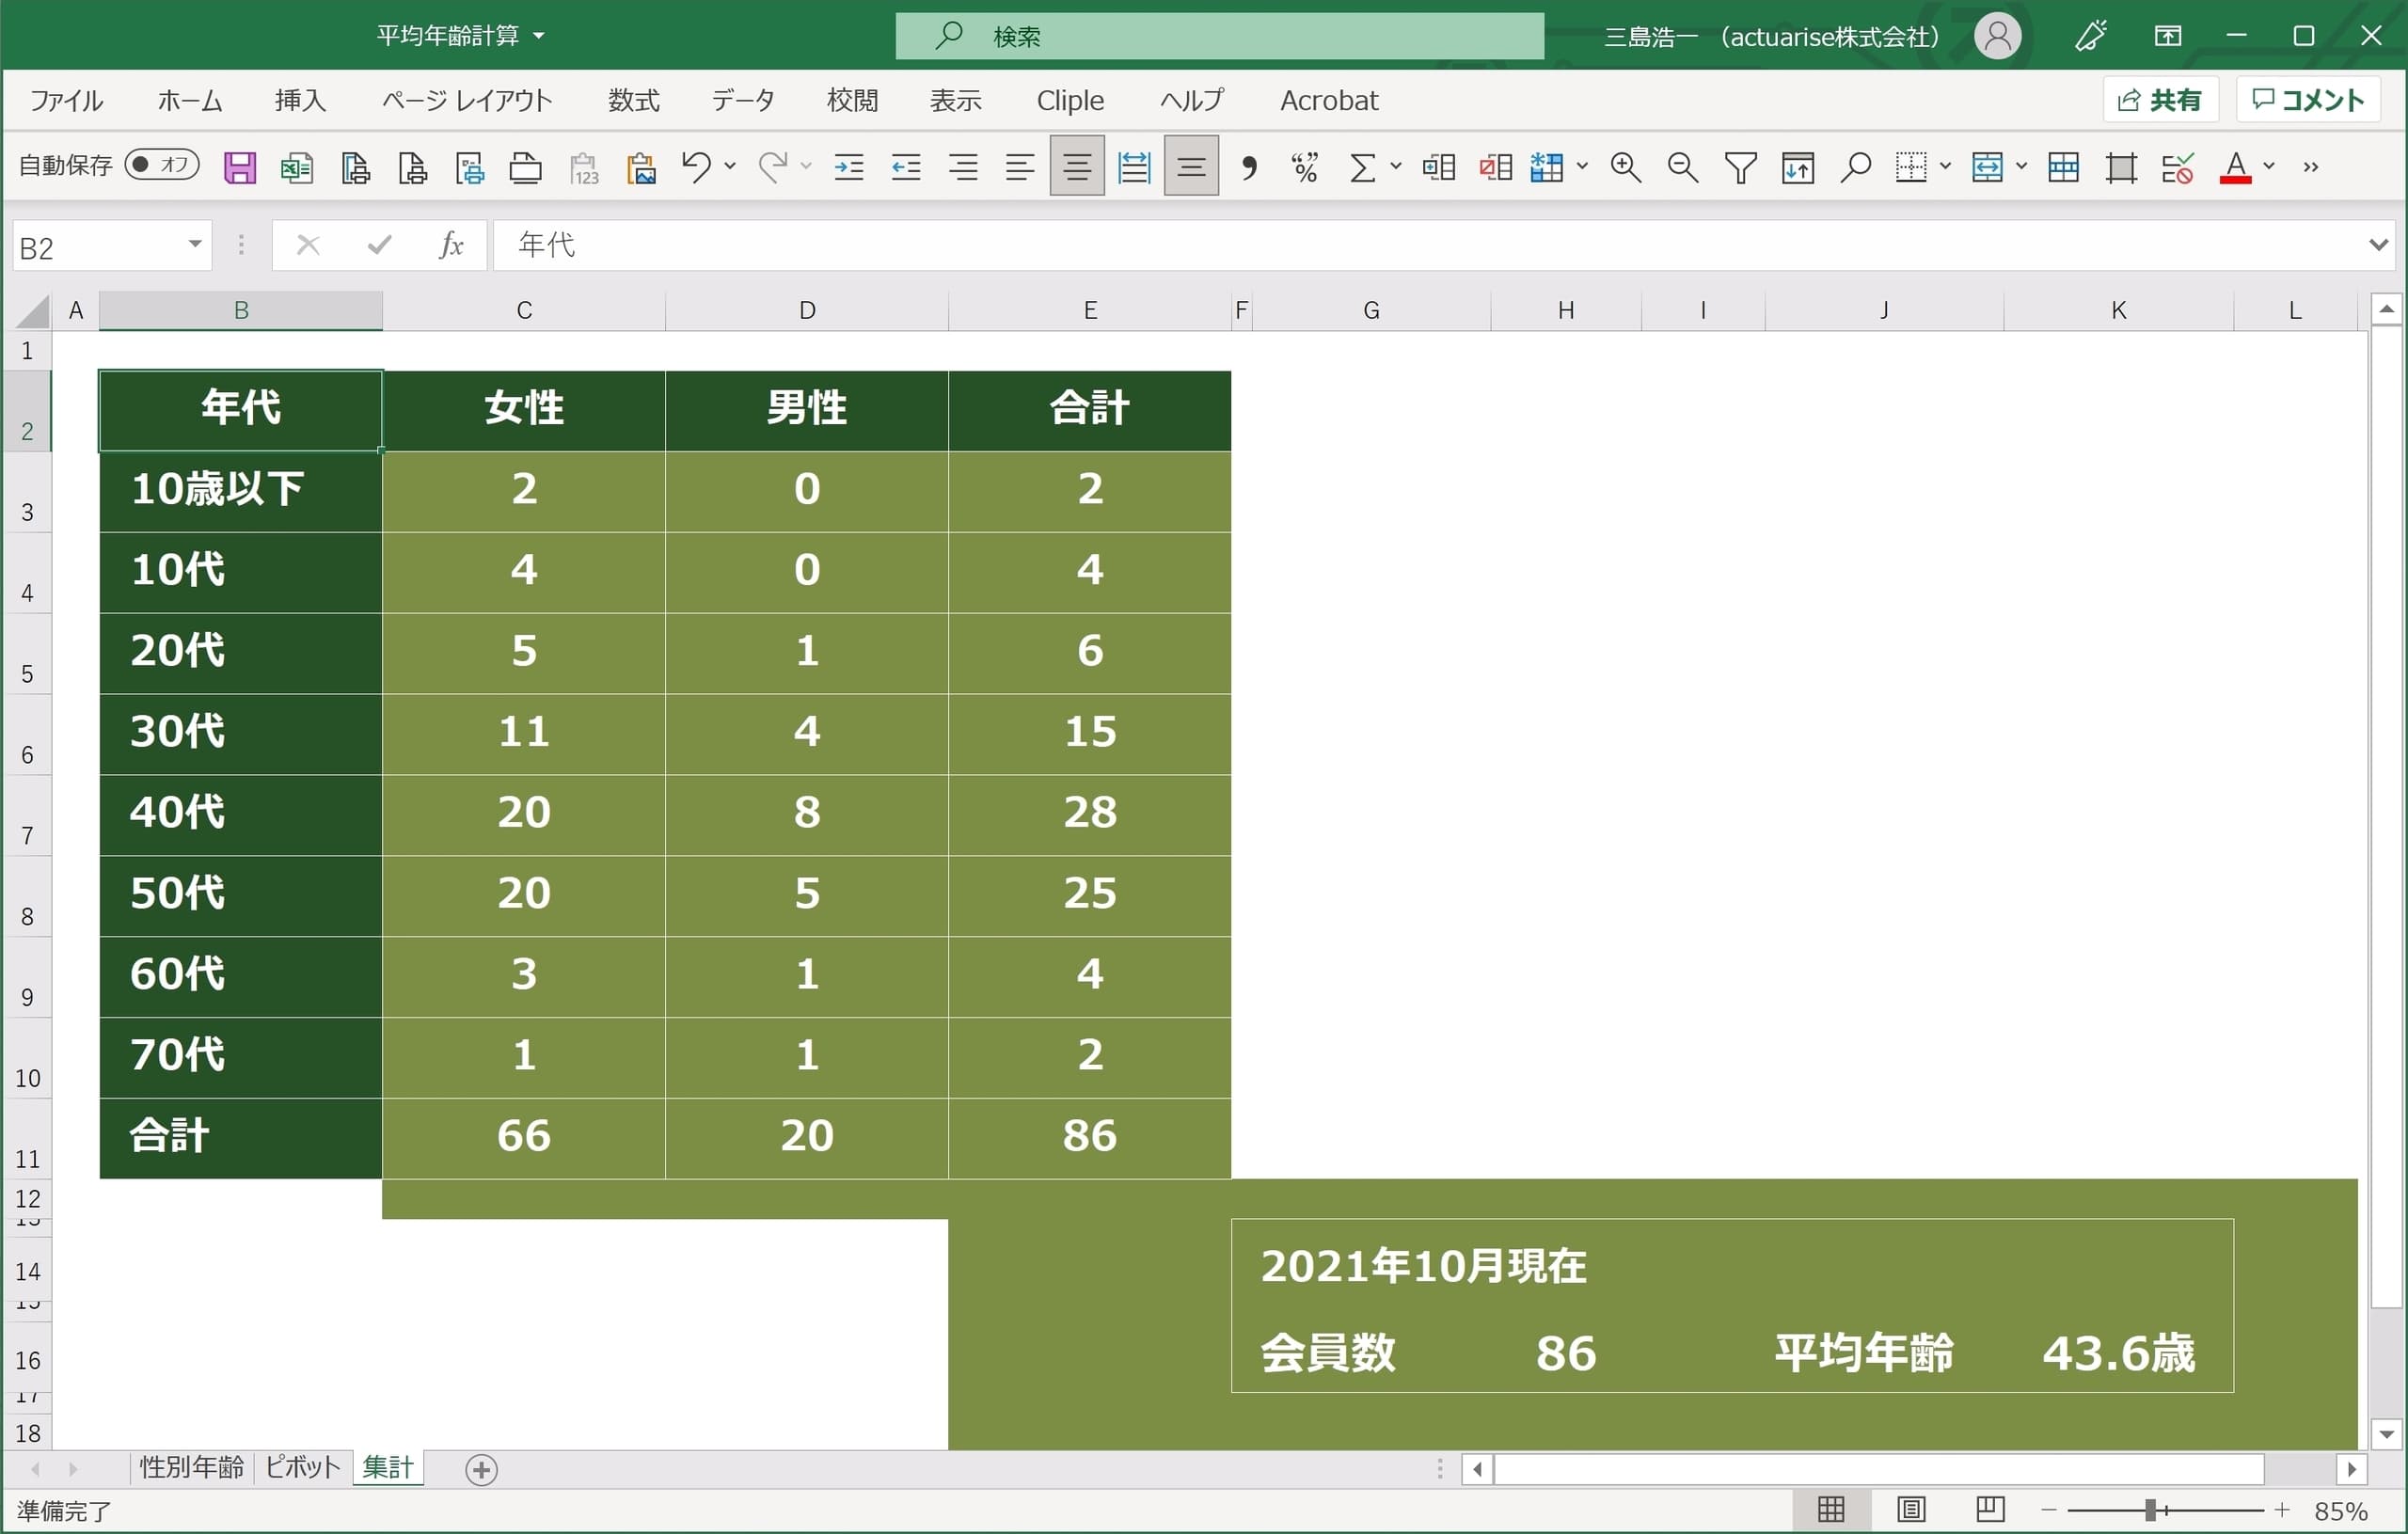The image size is (2408, 1534).
Task: Switch to the ピボット sheet tab
Action: 302,1467
